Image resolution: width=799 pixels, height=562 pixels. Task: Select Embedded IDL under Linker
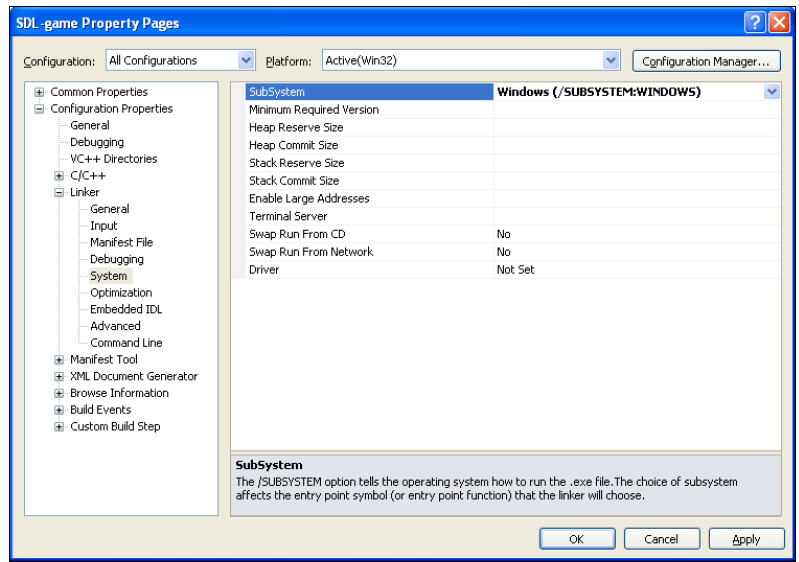click(126, 309)
